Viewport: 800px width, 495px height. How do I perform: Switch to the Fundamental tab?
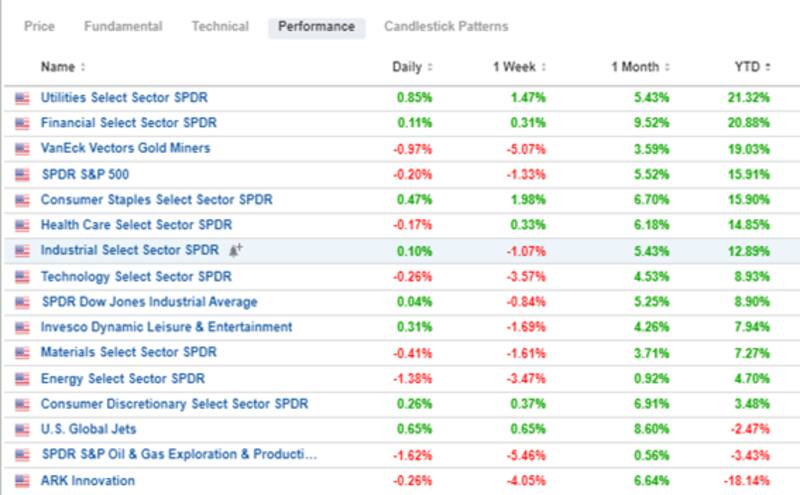click(123, 27)
